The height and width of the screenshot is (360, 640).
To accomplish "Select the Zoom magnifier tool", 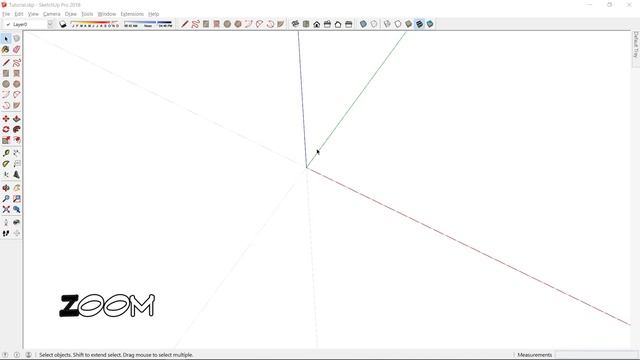I will click(x=6, y=199).
